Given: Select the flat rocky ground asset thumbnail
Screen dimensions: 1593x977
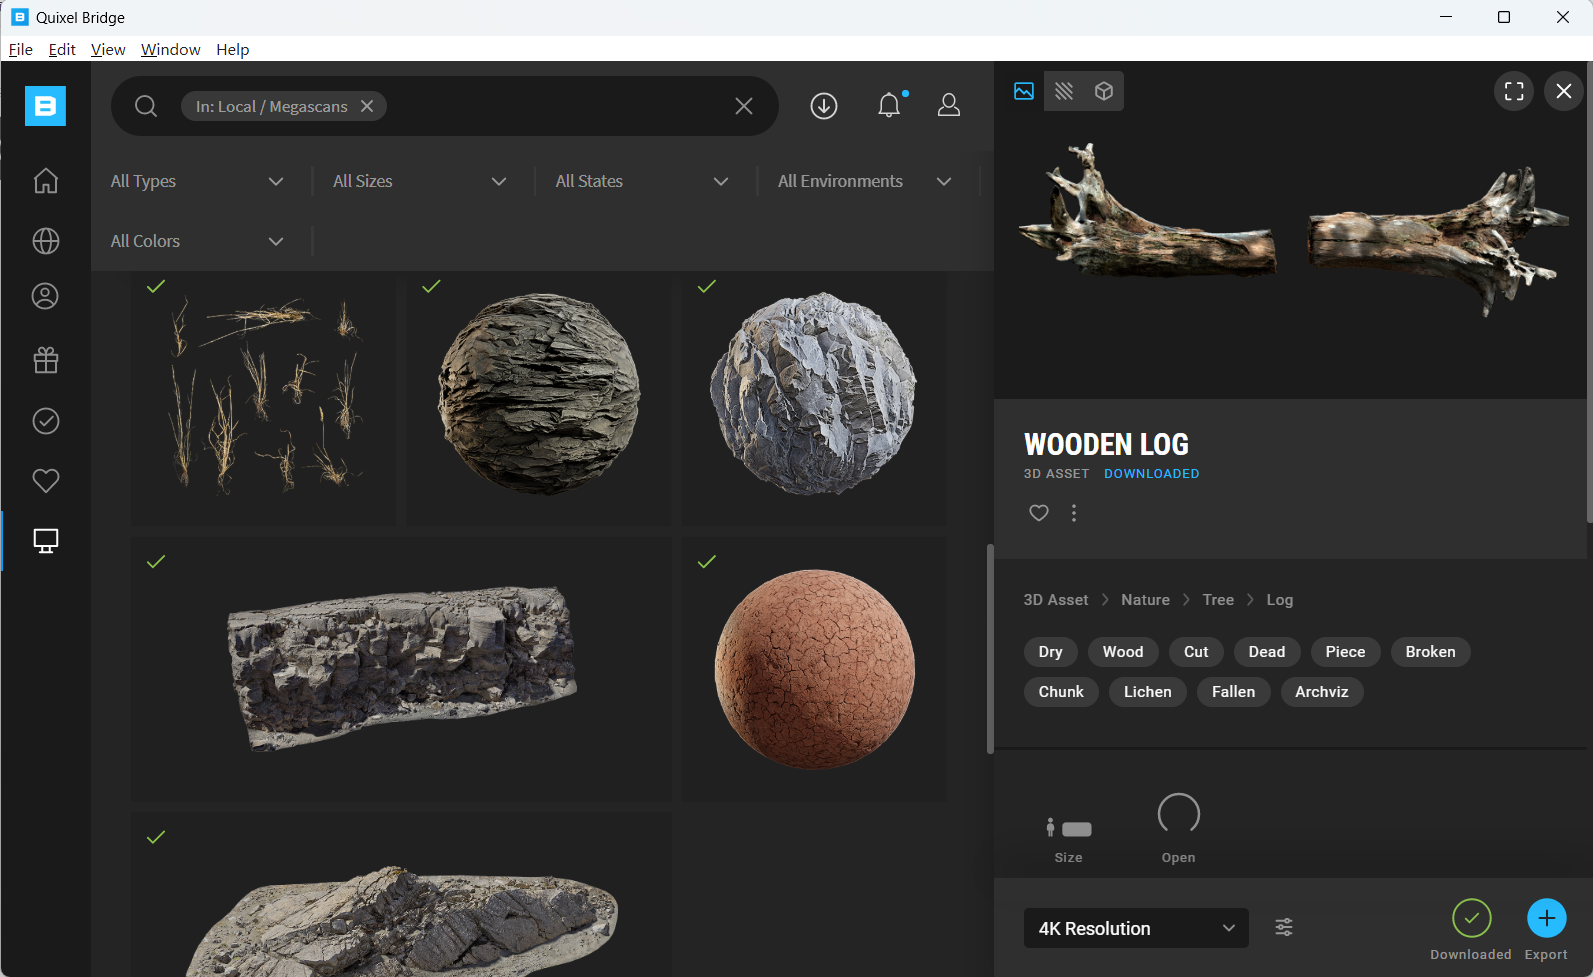Looking at the screenshot, I should pos(402,895).
